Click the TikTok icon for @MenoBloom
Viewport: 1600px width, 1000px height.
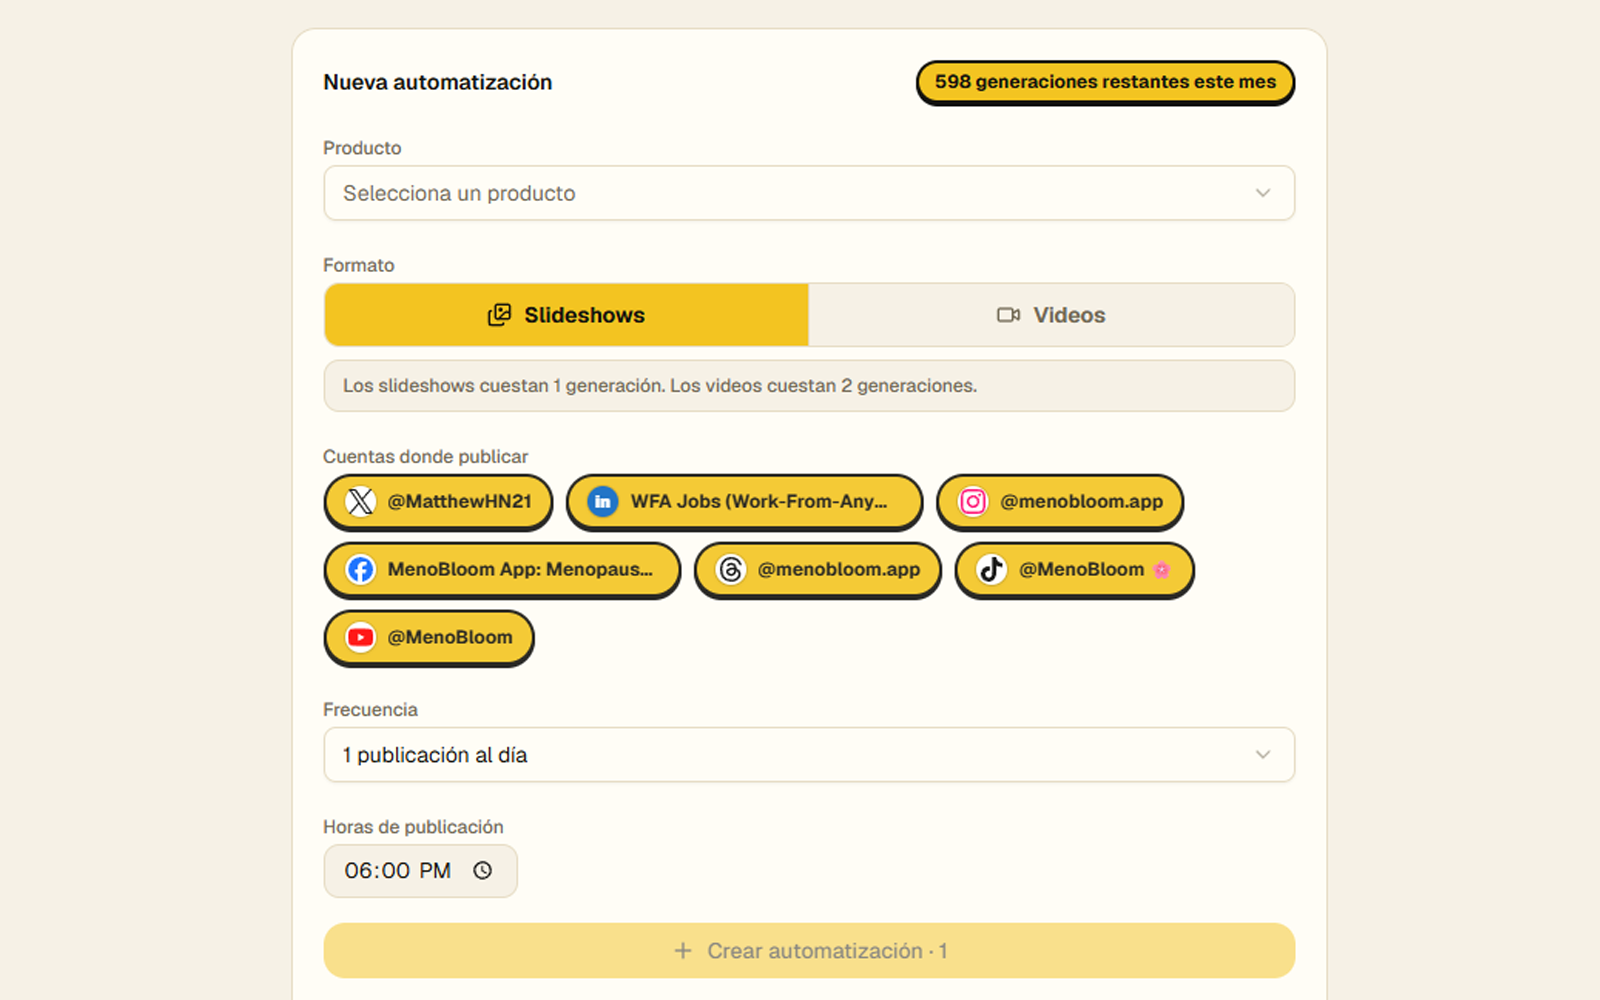pos(991,569)
